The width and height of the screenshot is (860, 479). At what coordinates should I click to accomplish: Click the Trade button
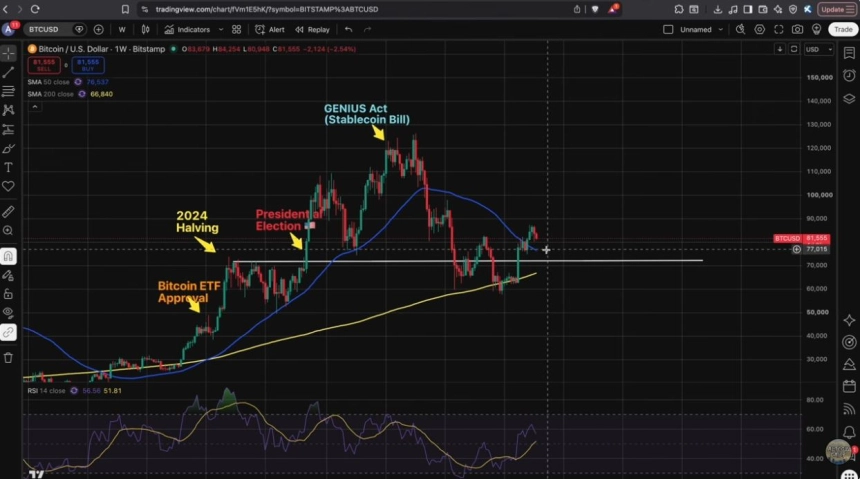[x=843, y=30]
